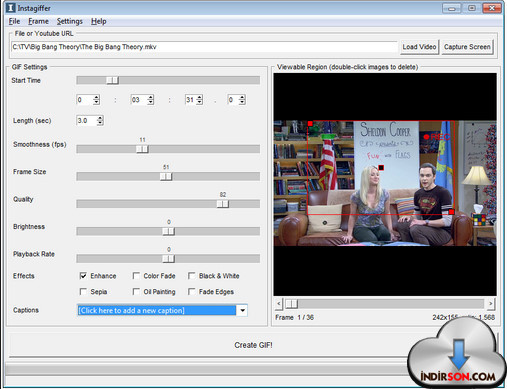Screen dimensions: 507x389
Task: Increase Length seconds with up arrow
Action: pos(100,118)
